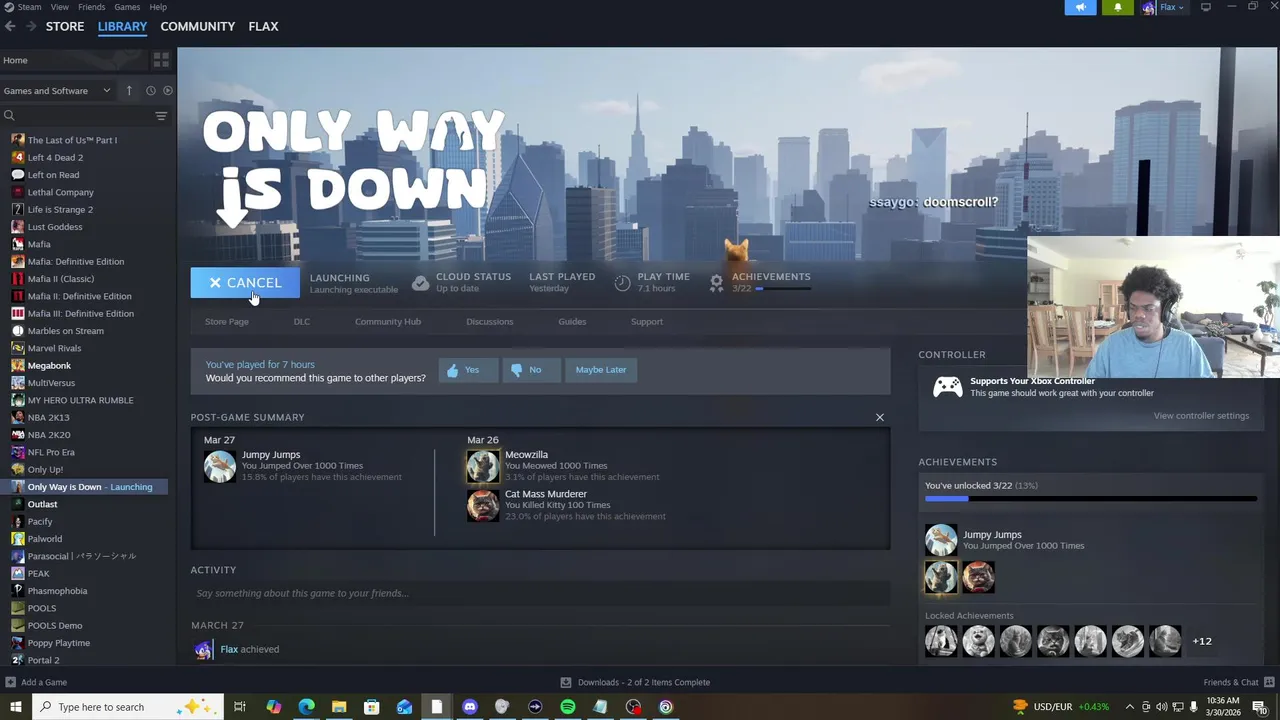1280x720 pixels.
Task: Open Downloads status in bottom bar
Action: (635, 683)
